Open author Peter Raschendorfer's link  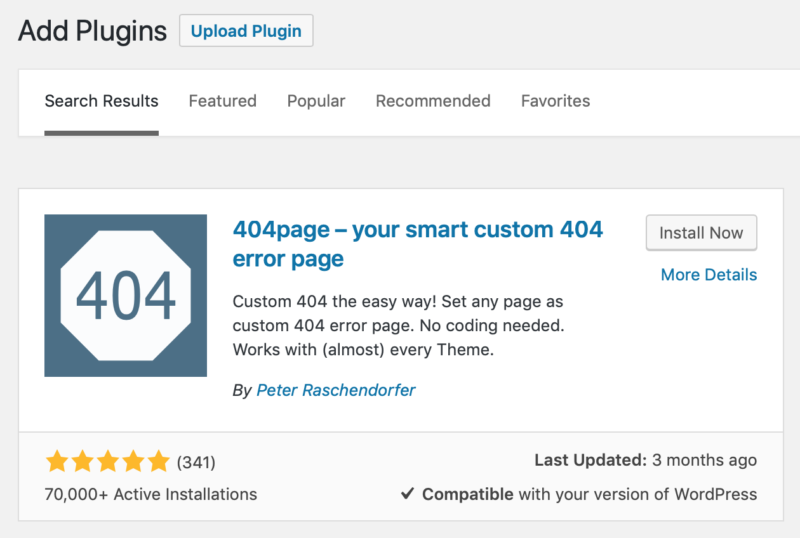tap(336, 390)
